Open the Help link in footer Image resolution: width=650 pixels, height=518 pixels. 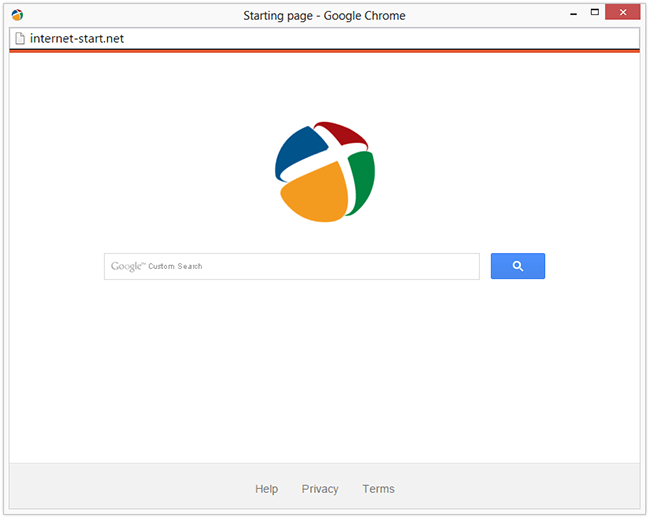[x=267, y=489]
